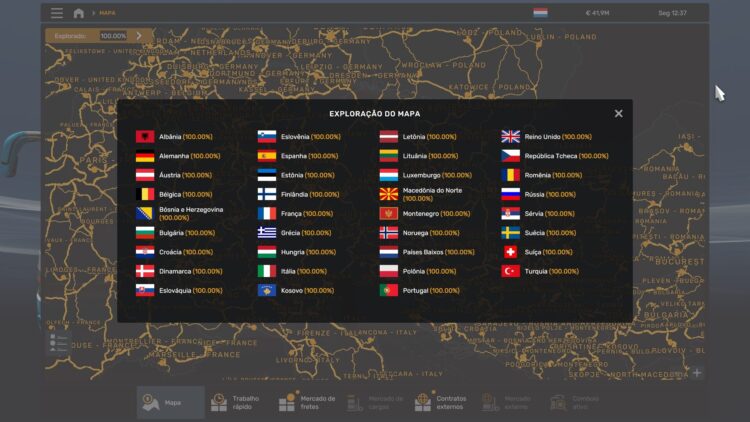Open Mercado de fretes icon
The width and height of the screenshot is (750, 422).
(x=287, y=402)
